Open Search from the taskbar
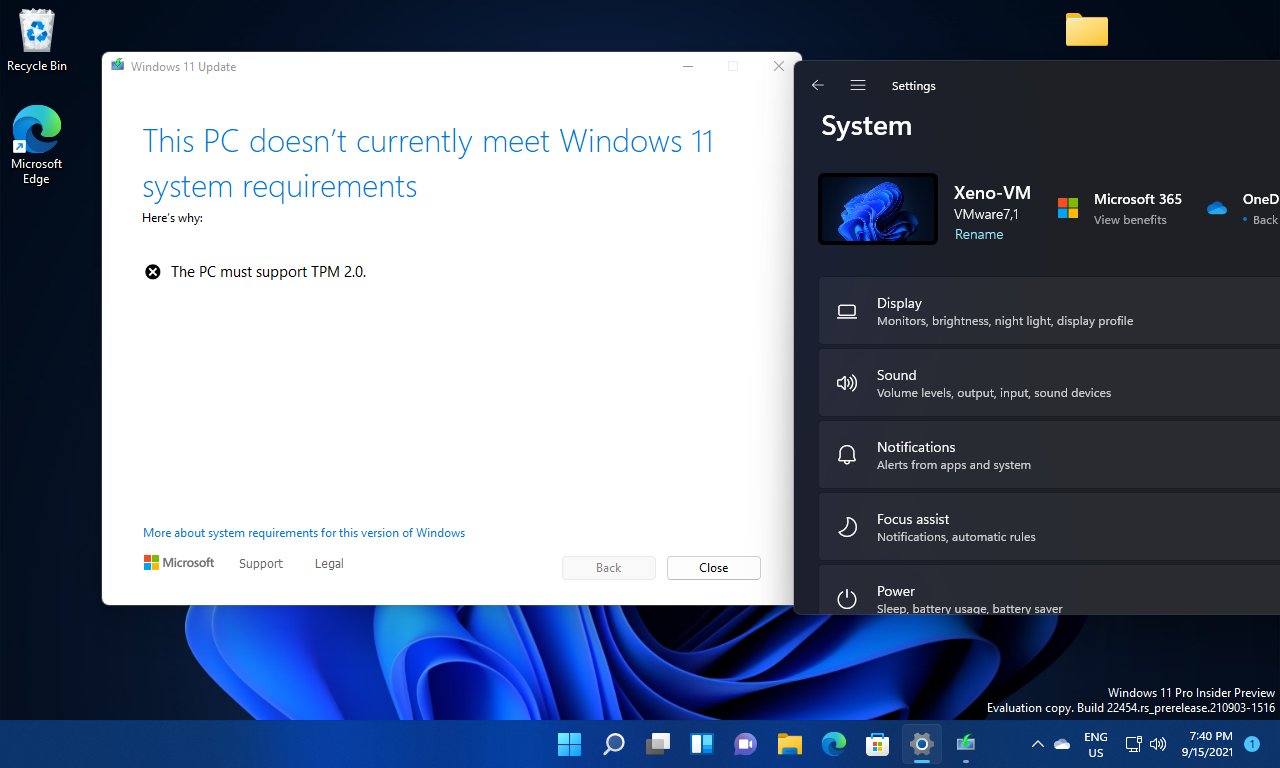1280x768 pixels. point(613,744)
